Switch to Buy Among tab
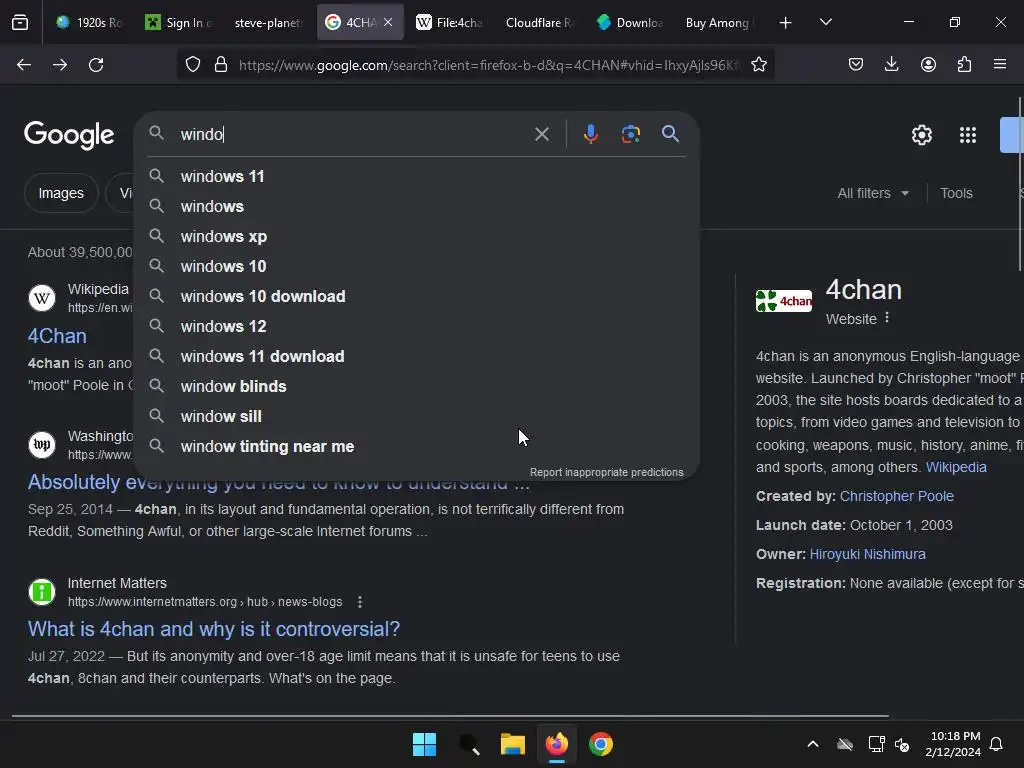The height and width of the screenshot is (768, 1024). (720, 23)
